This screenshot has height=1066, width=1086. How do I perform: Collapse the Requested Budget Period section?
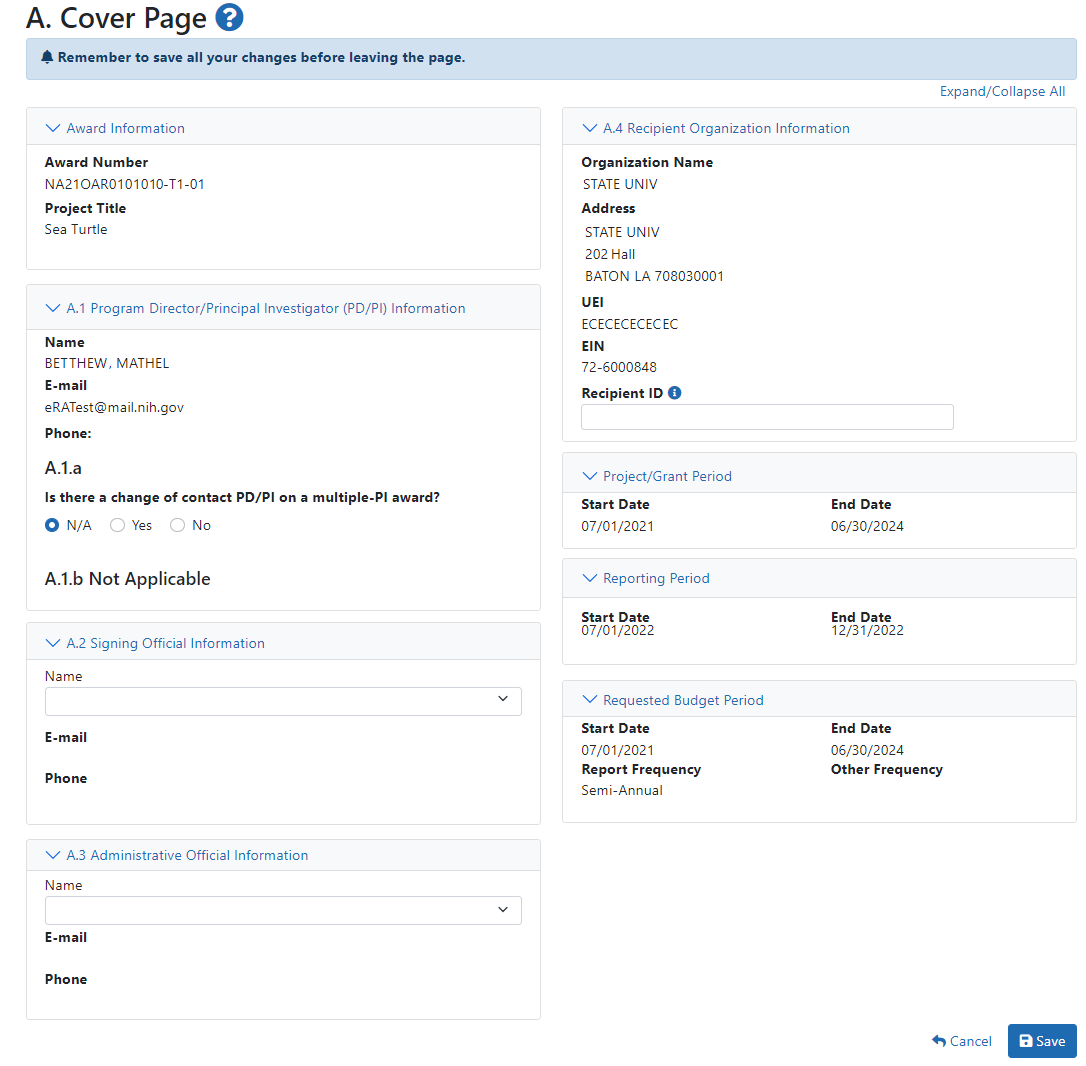tap(672, 700)
